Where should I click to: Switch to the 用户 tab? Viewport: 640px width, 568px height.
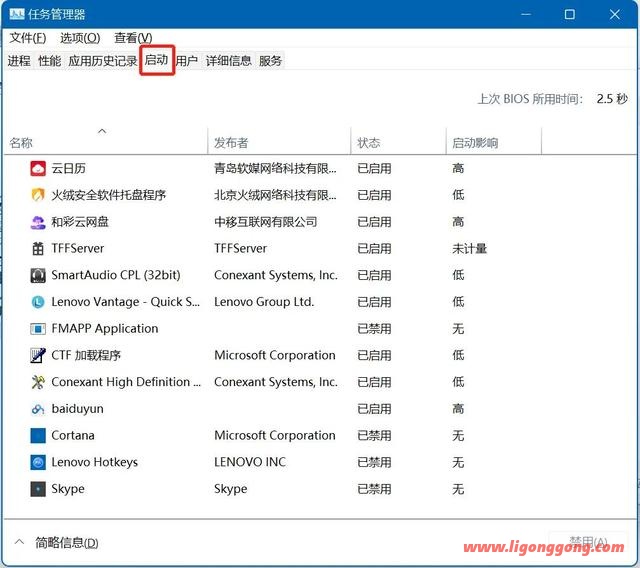187,61
